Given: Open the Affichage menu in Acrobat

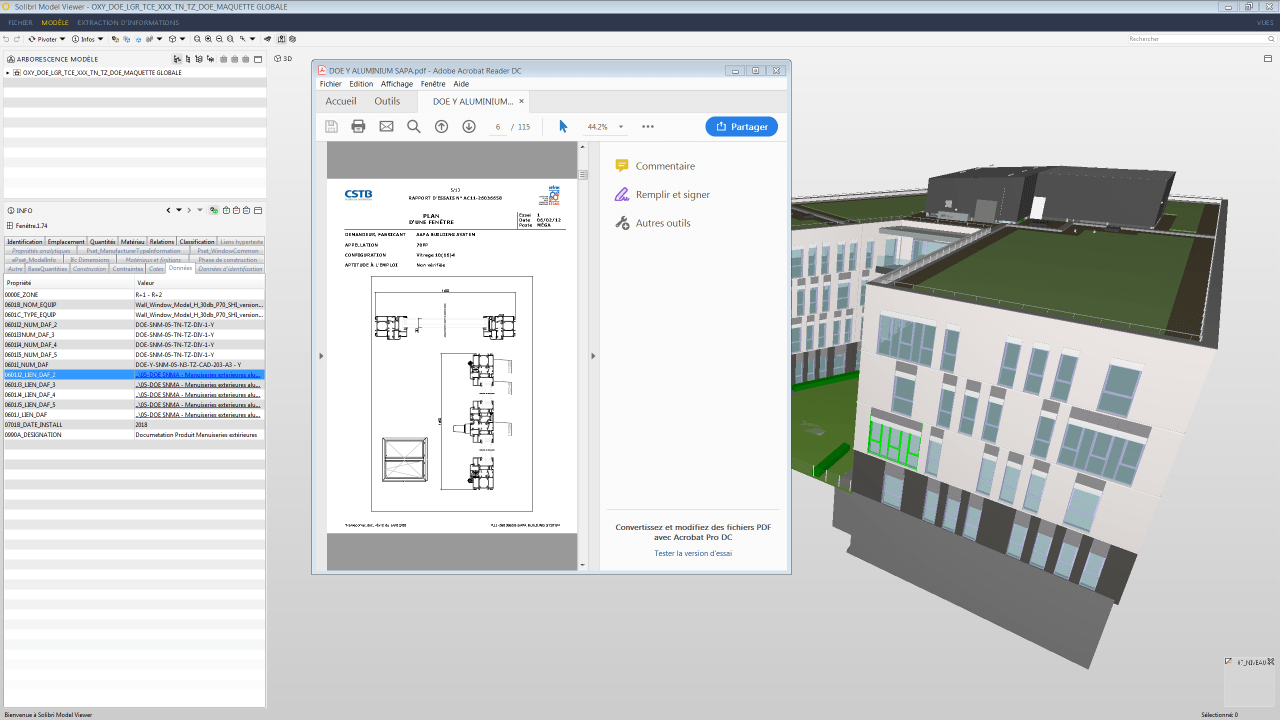Looking at the screenshot, I should [397, 84].
